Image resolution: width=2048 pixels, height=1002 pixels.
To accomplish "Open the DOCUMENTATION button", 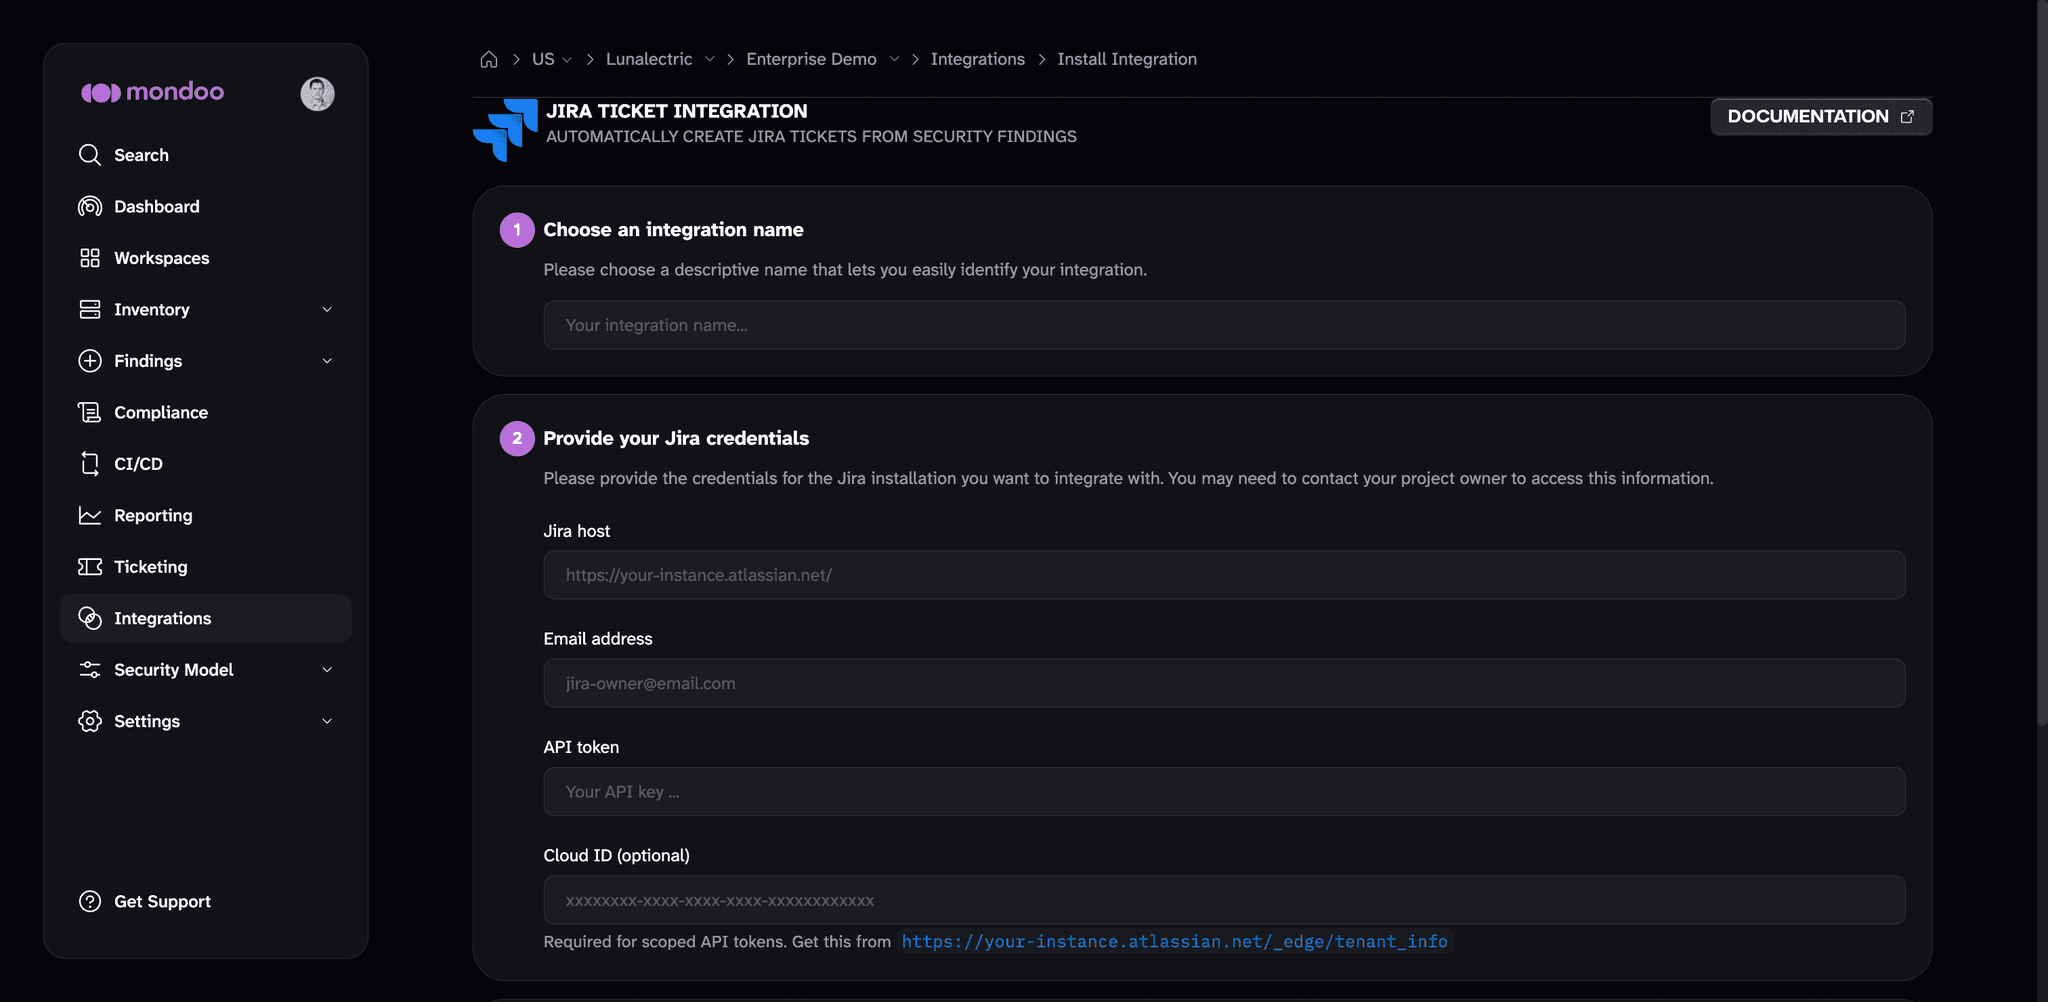I will (1821, 116).
